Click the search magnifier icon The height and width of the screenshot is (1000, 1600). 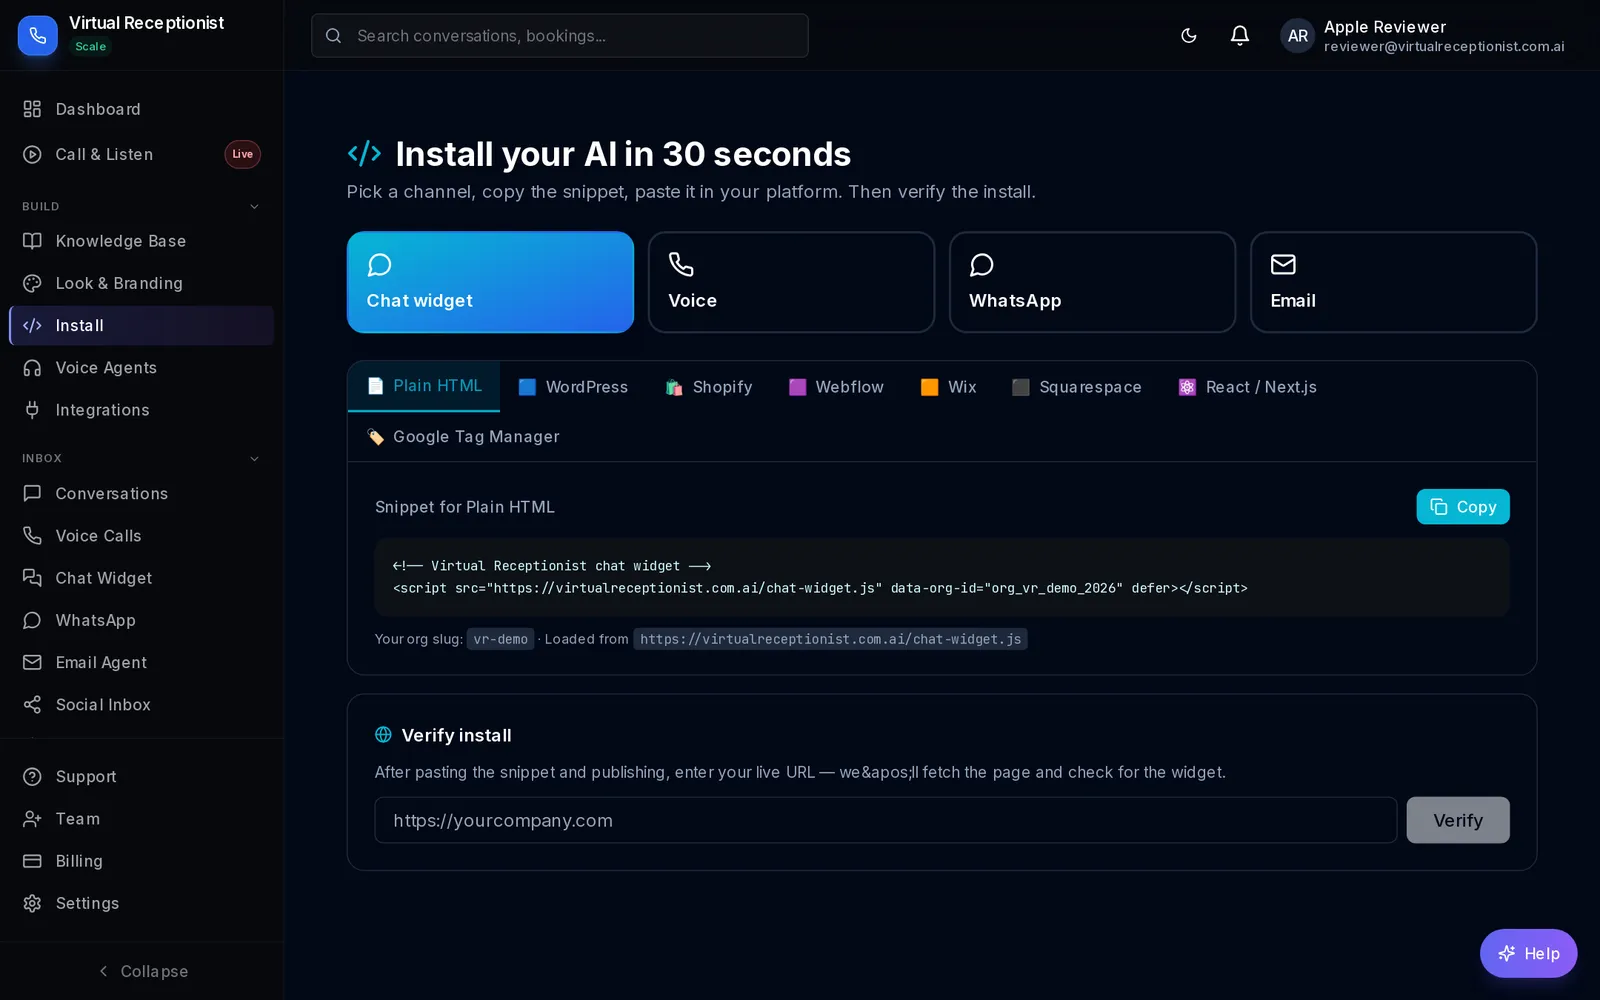coord(334,36)
